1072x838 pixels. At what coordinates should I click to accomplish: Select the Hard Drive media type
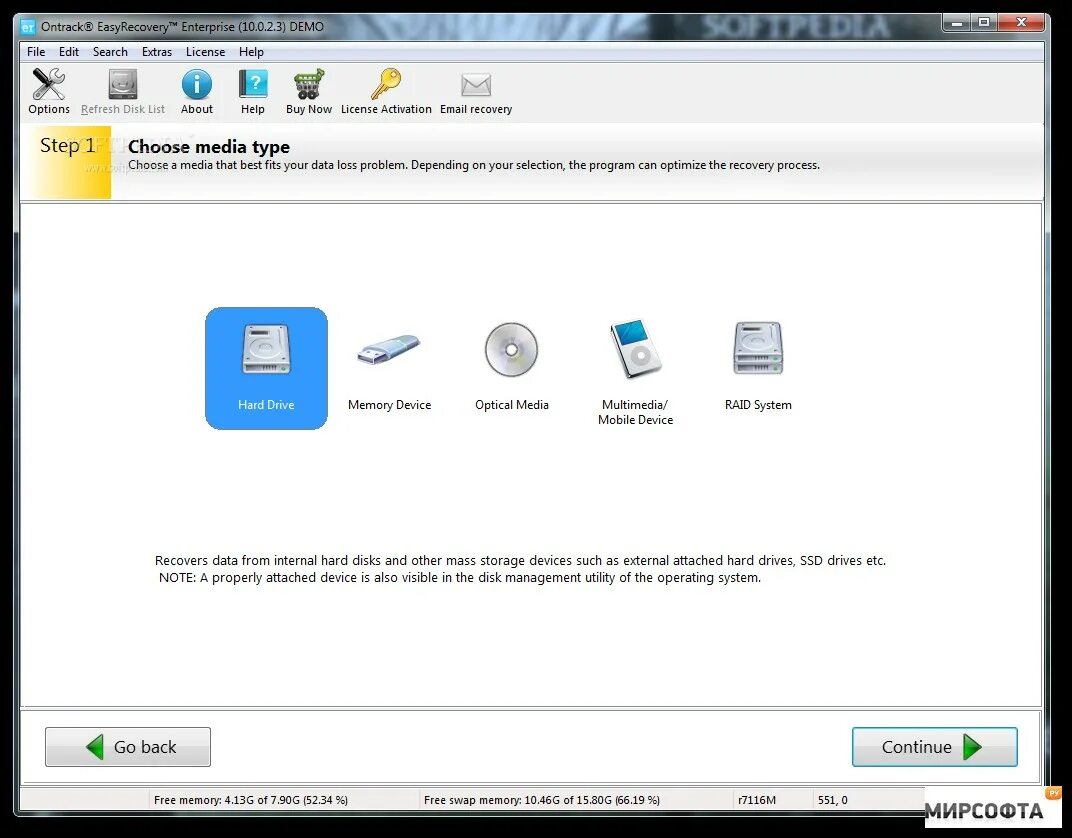[266, 368]
